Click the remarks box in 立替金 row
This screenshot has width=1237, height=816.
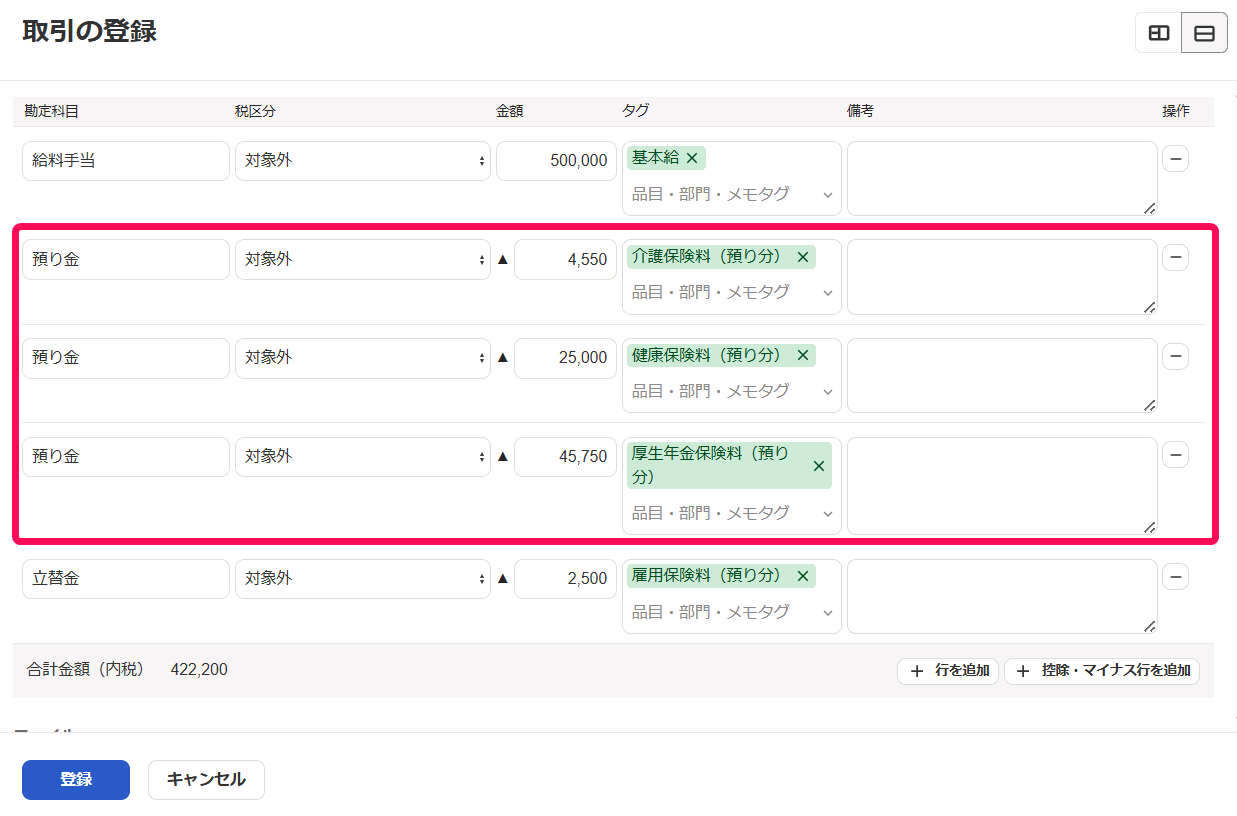click(1002, 596)
